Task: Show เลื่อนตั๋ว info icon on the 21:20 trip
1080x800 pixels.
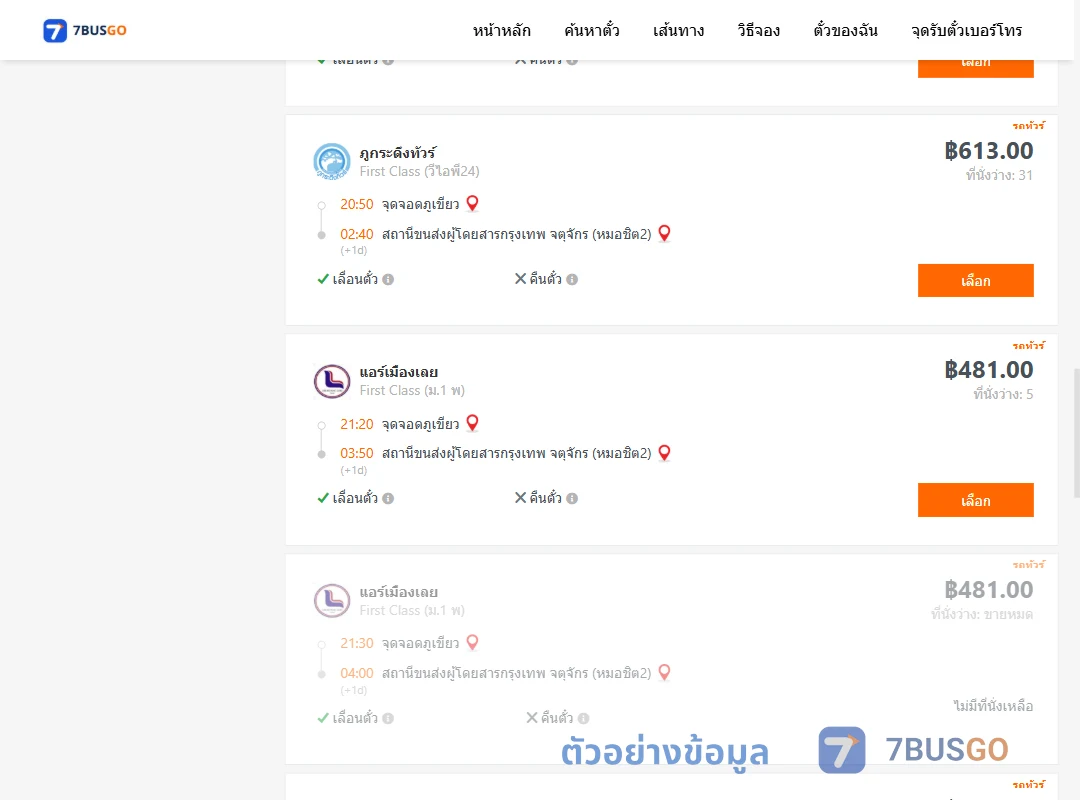Action: coord(388,498)
